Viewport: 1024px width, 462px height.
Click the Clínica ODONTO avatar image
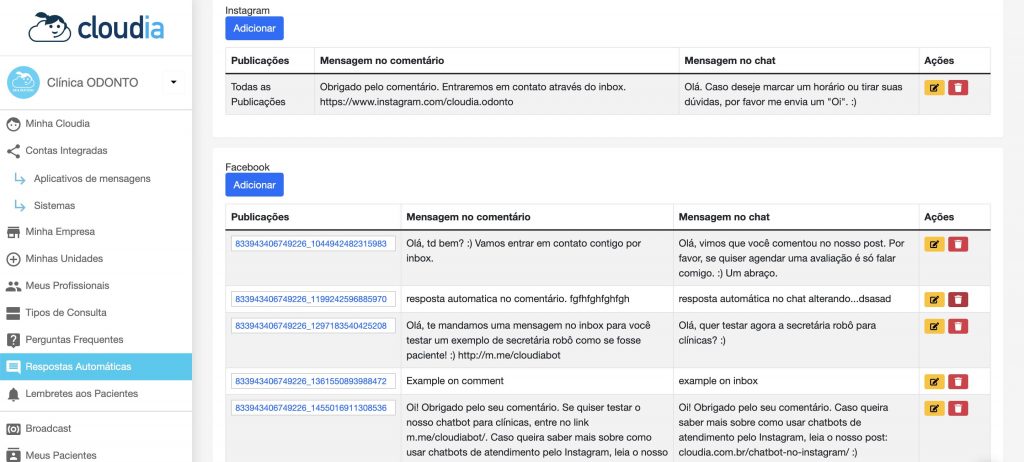[23, 82]
